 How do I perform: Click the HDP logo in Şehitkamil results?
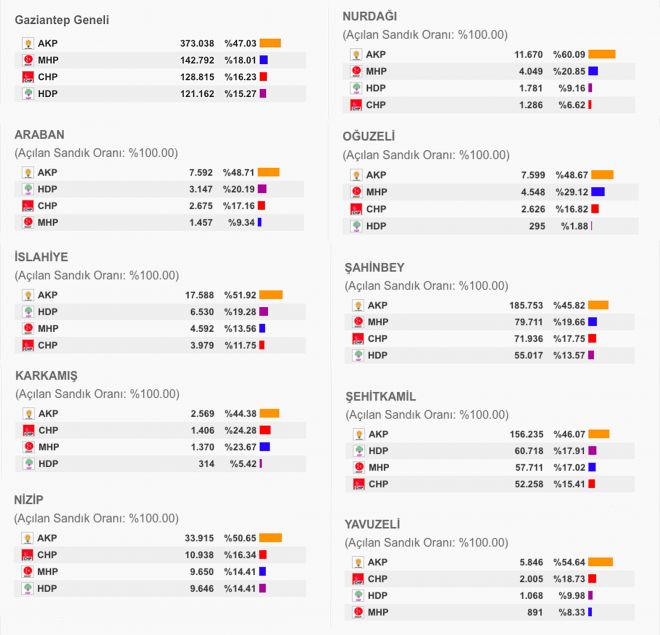coord(356,451)
